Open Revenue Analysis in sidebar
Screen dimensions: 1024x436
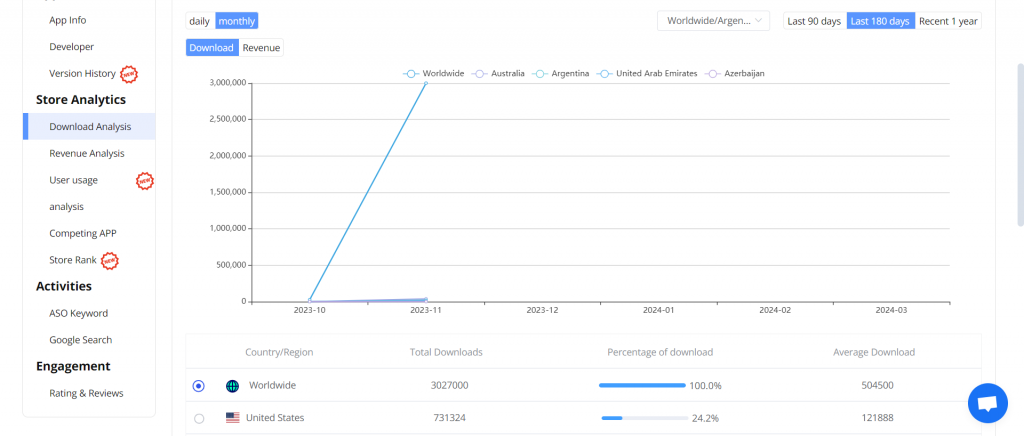click(x=87, y=153)
